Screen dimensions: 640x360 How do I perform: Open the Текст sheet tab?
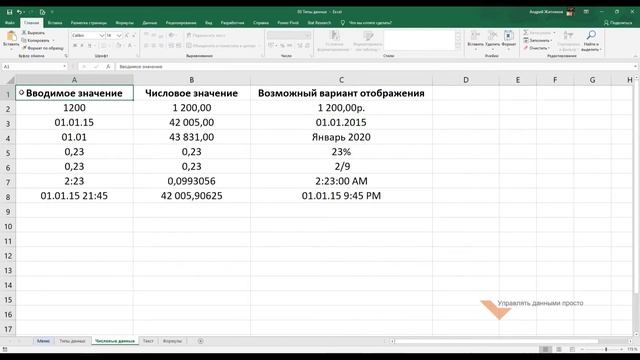coord(148,341)
